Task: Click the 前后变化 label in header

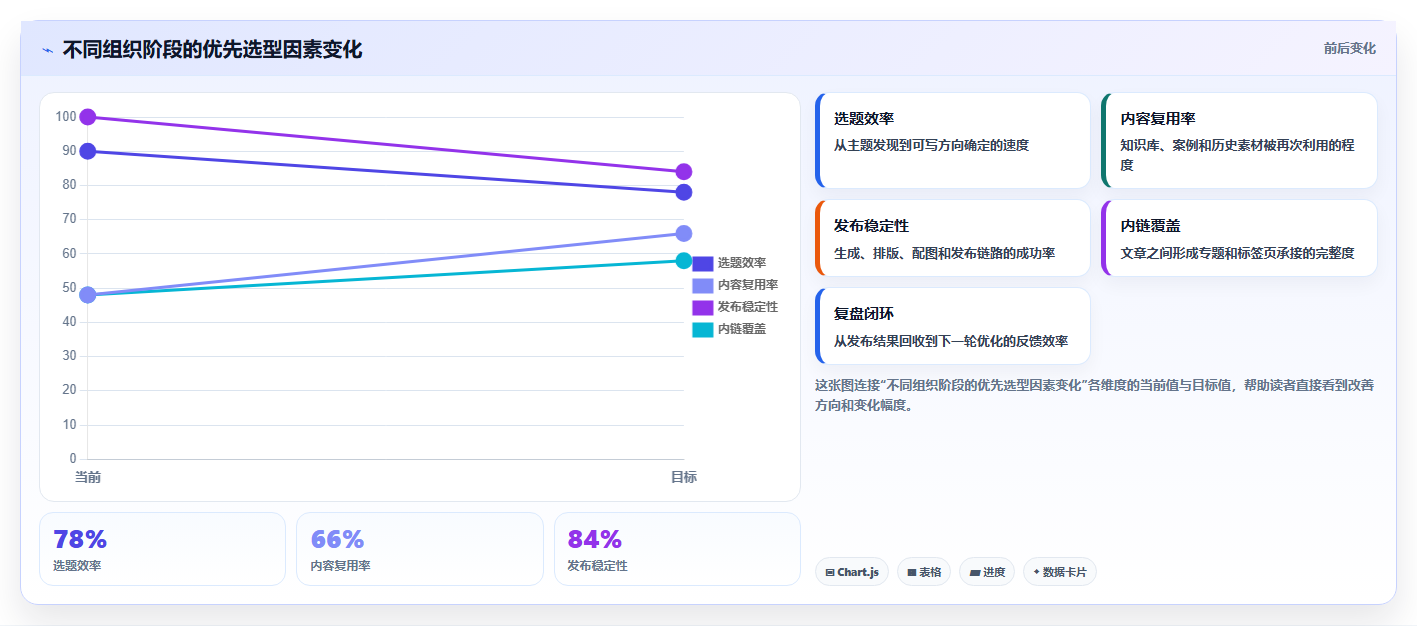Action: 1349,48
